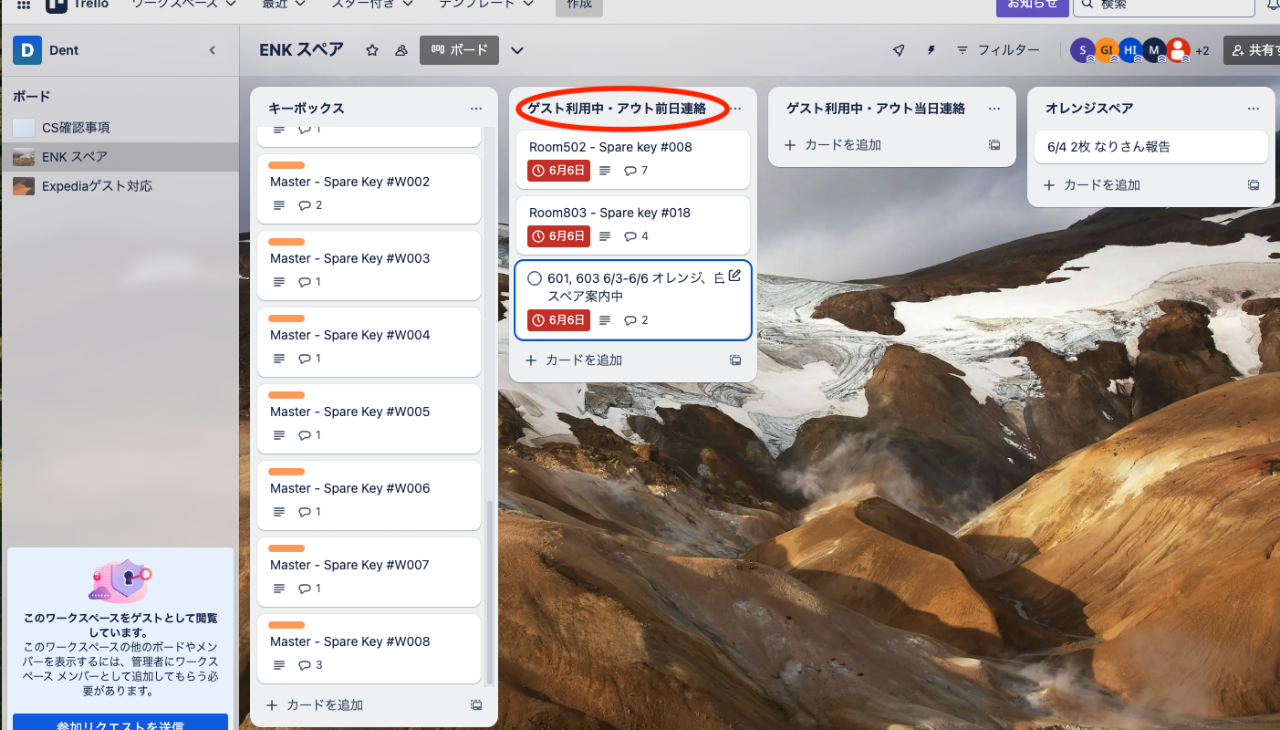Expand the ワークスペース dropdown
This screenshot has width=1280, height=730.
pos(183,5)
